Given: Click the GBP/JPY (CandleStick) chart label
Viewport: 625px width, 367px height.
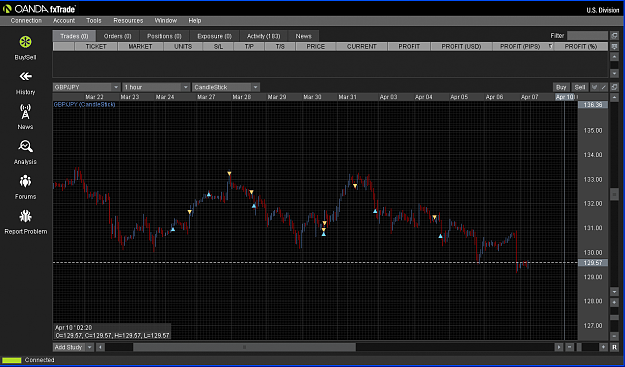Looking at the screenshot, I should pos(85,104).
